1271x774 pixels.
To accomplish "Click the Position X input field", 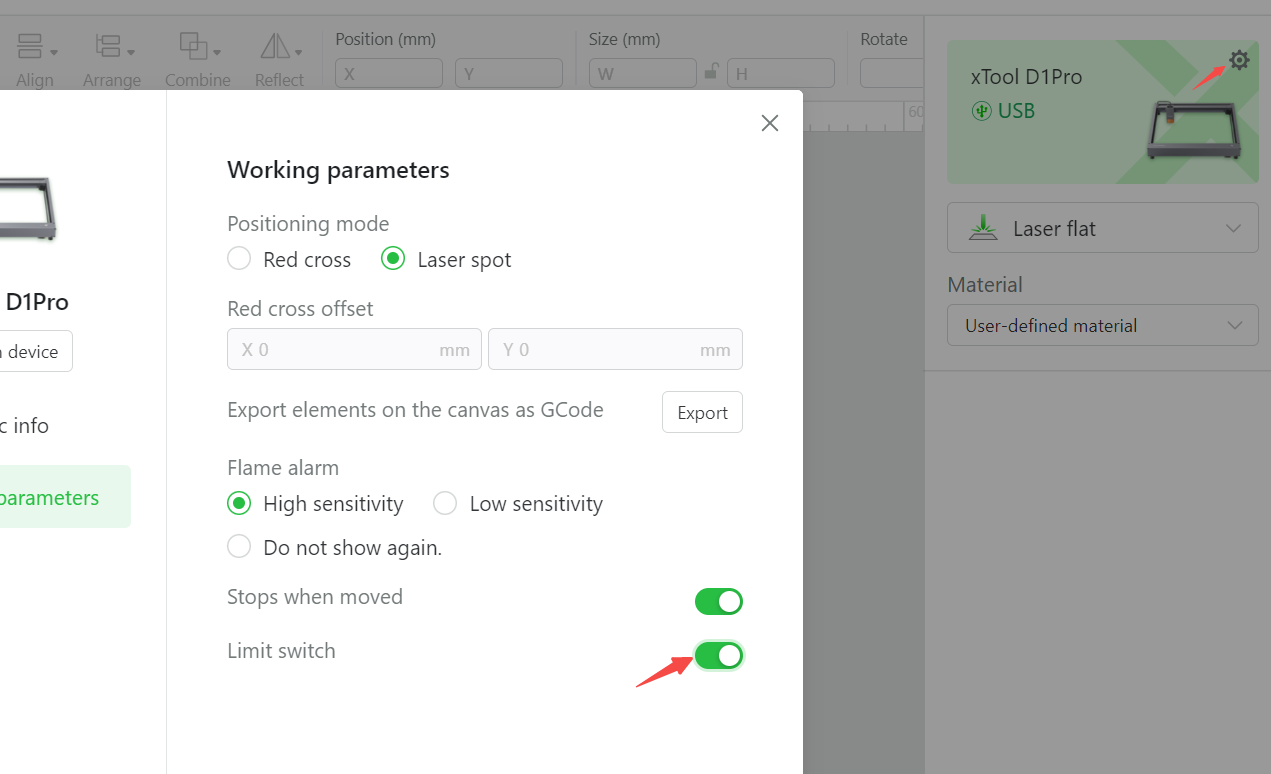I will (x=389, y=73).
